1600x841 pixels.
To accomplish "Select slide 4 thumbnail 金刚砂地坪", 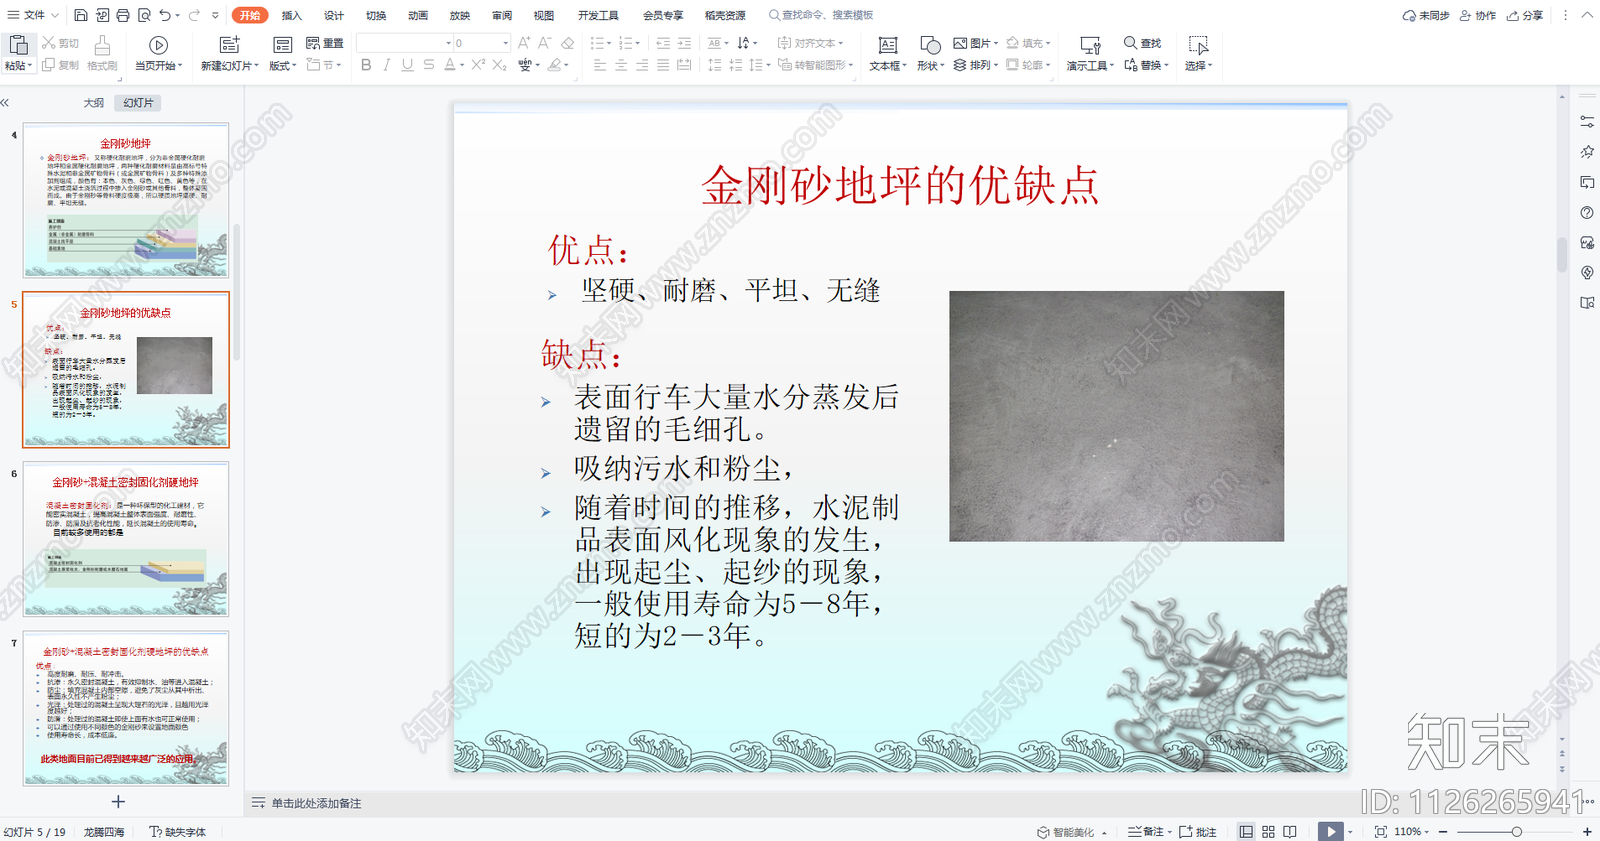I will click(126, 200).
